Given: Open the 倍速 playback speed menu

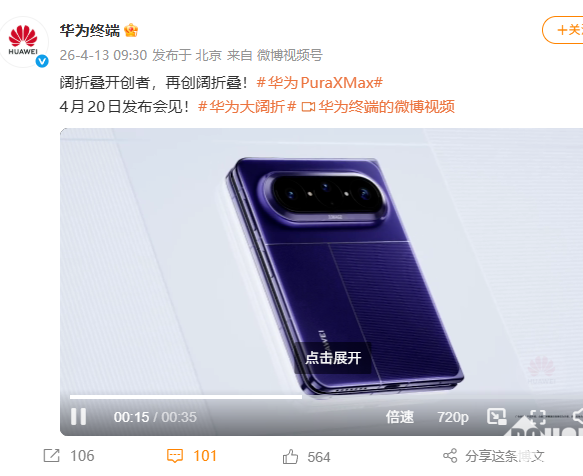Looking at the screenshot, I should pos(400,417).
